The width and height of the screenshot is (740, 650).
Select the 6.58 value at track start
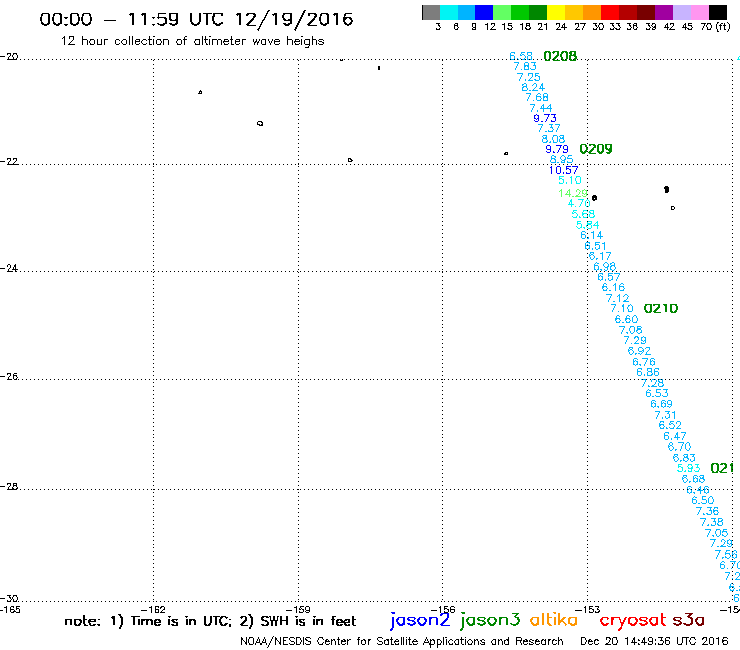point(521,56)
